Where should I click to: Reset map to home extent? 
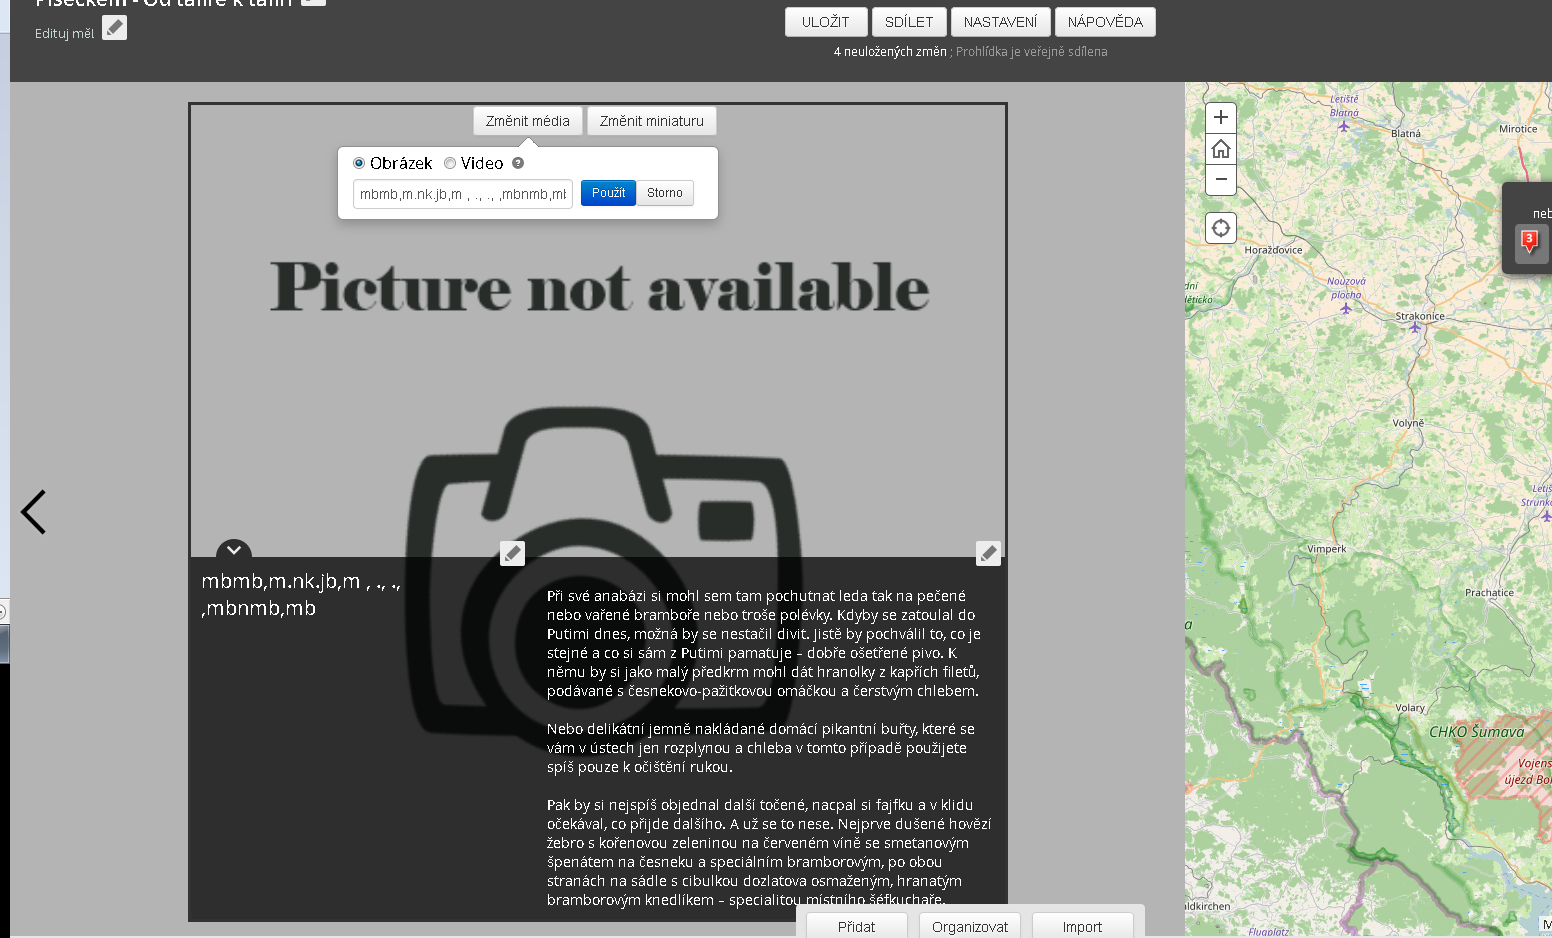1221,149
